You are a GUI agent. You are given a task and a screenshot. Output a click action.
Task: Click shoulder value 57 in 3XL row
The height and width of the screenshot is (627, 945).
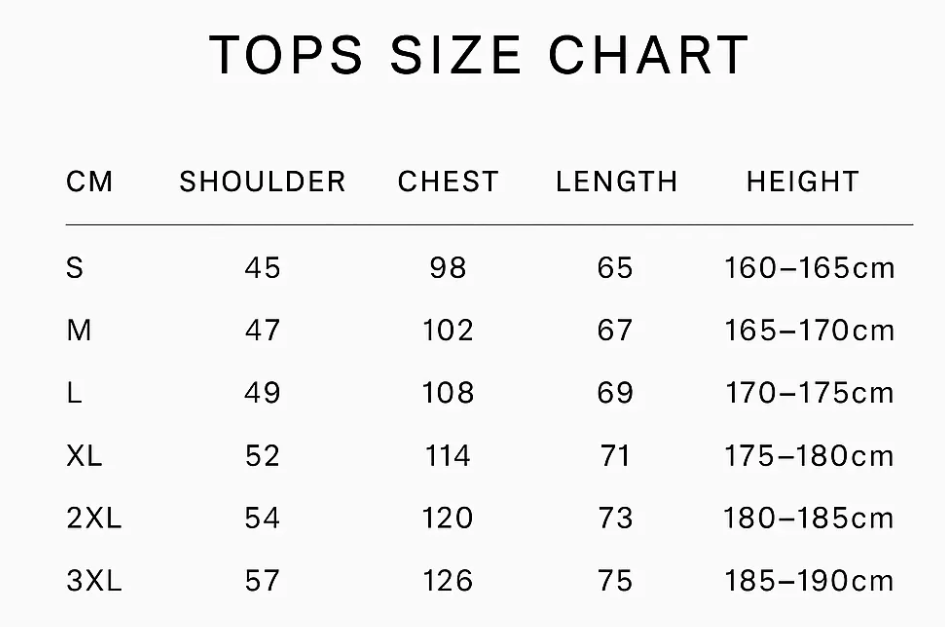[262, 581]
